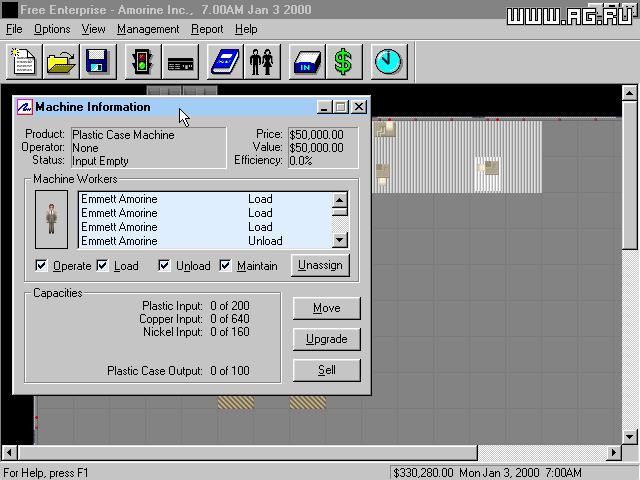
Task: Minimize the Machine Information window
Action: click(324, 107)
